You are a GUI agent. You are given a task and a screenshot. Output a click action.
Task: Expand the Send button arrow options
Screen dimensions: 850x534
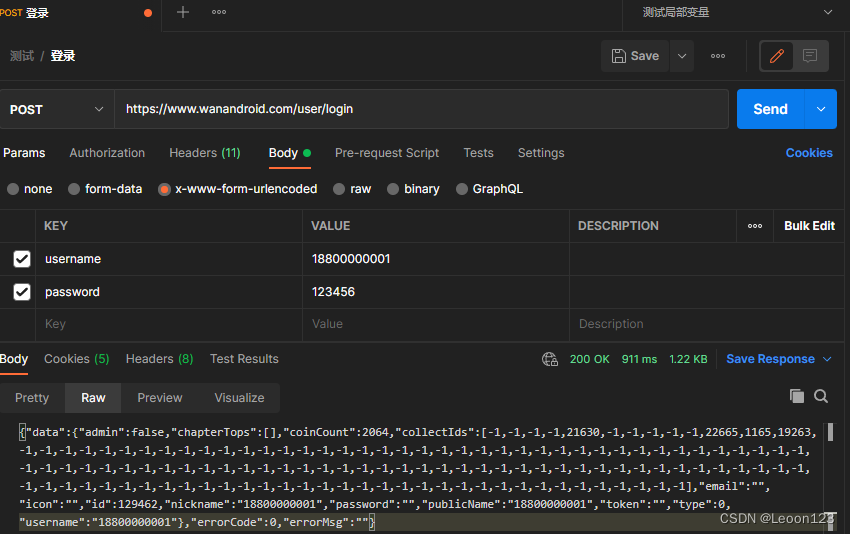(821, 109)
